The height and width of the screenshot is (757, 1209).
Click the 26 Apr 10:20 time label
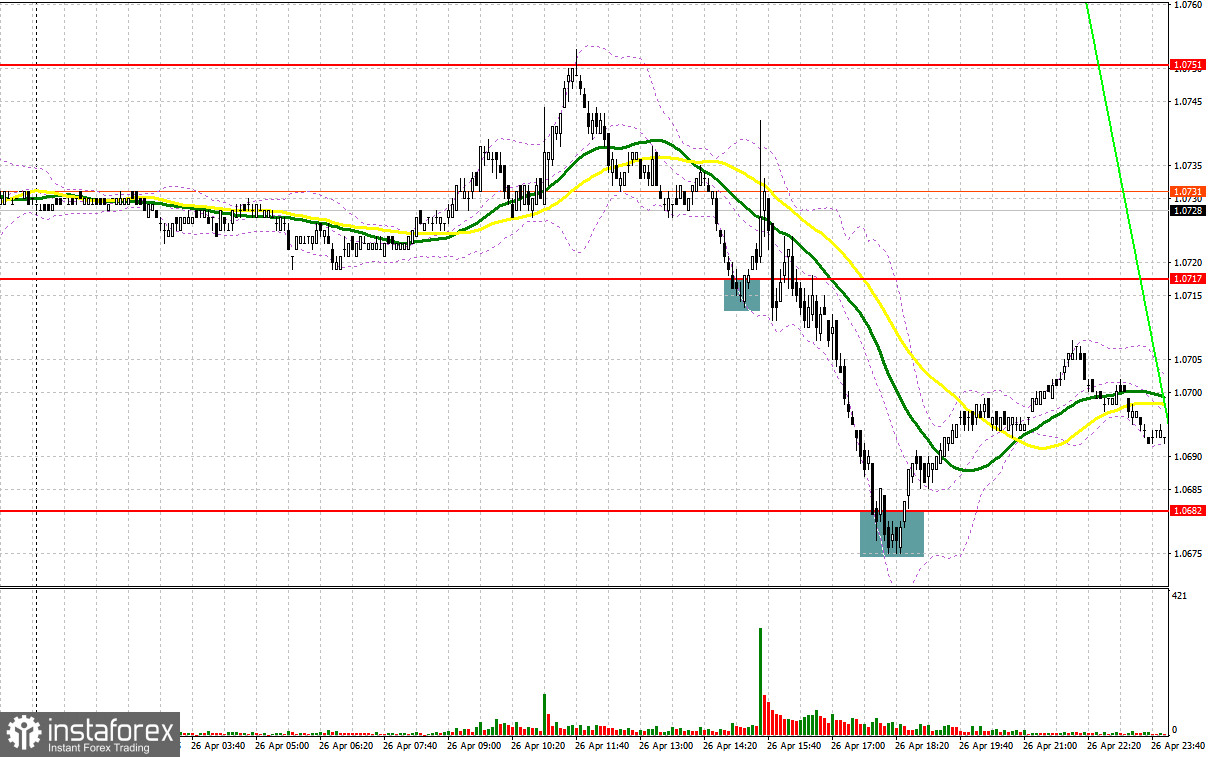[x=539, y=745]
